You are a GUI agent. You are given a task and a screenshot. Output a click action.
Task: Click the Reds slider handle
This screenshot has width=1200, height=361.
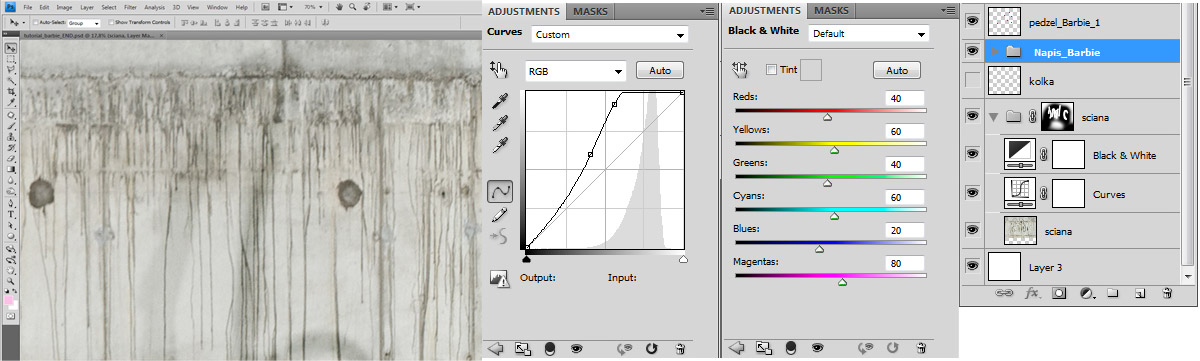tap(827, 117)
